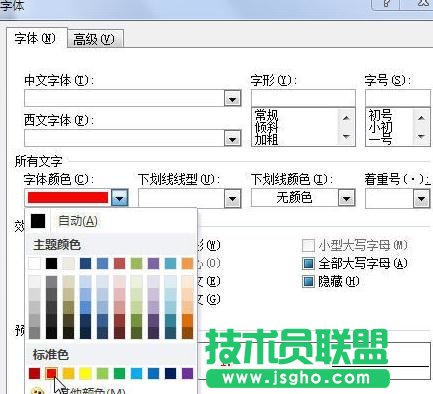Pick dark red in 标准色 row

click(34, 373)
